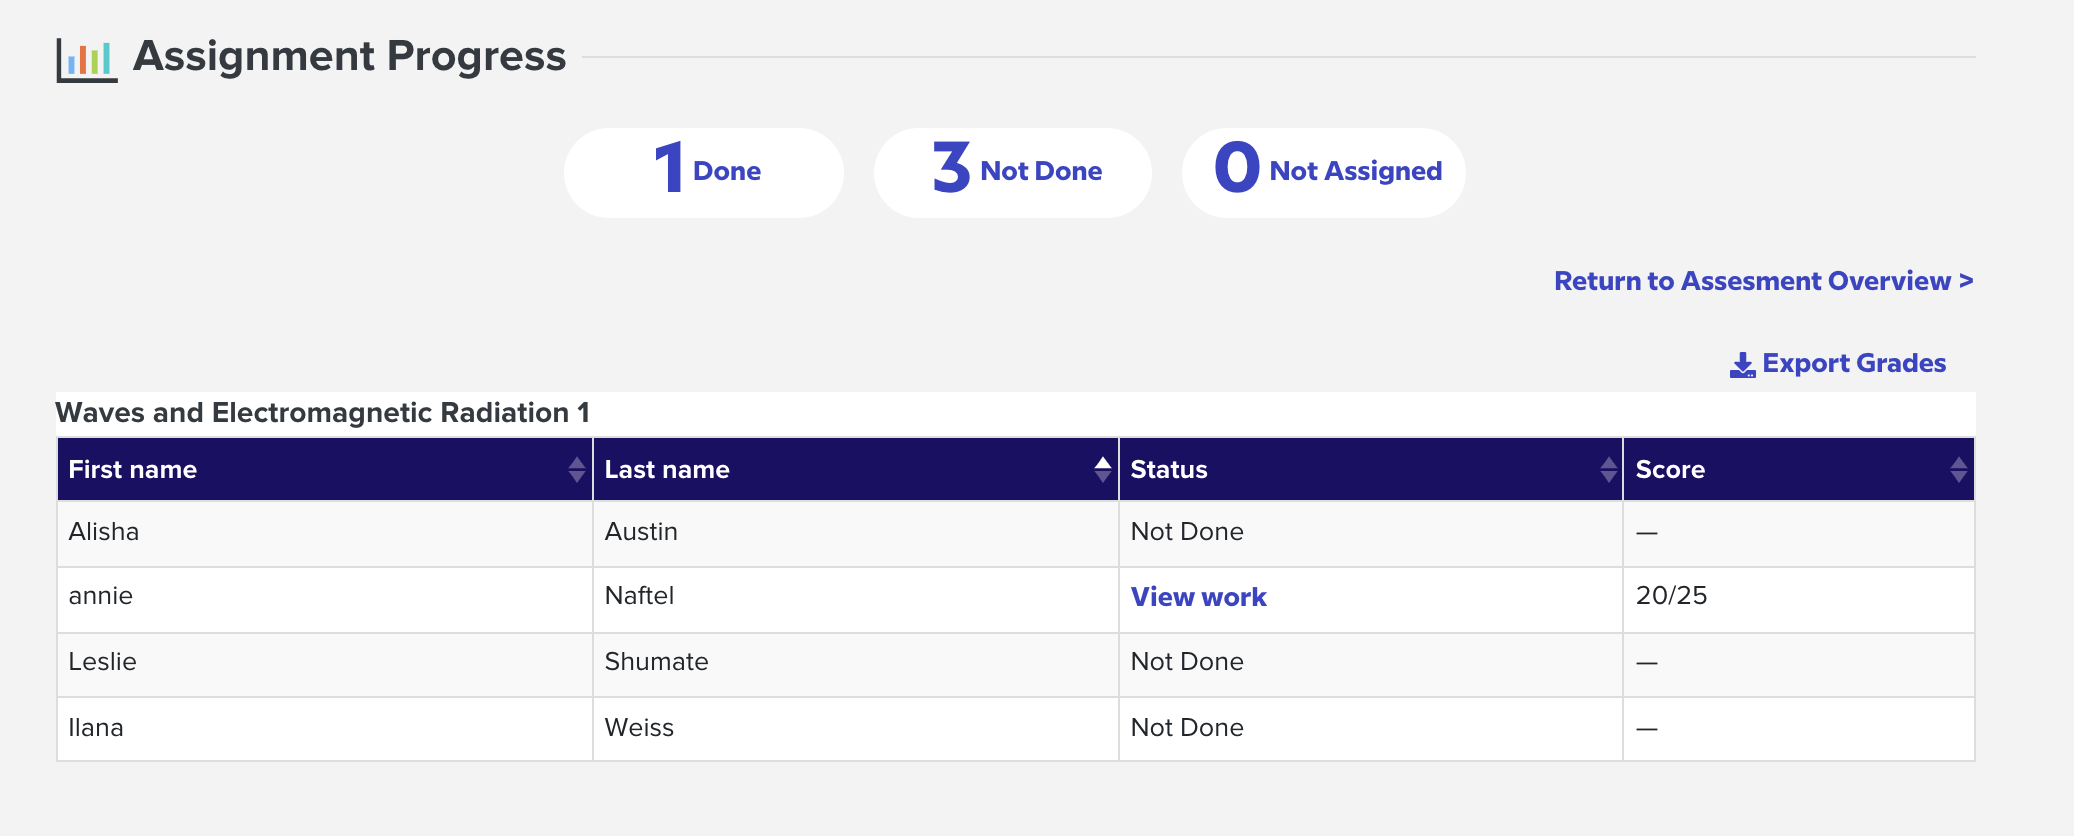Click the first name Leslie
2074x836 pixels.
tap(102, 661)
